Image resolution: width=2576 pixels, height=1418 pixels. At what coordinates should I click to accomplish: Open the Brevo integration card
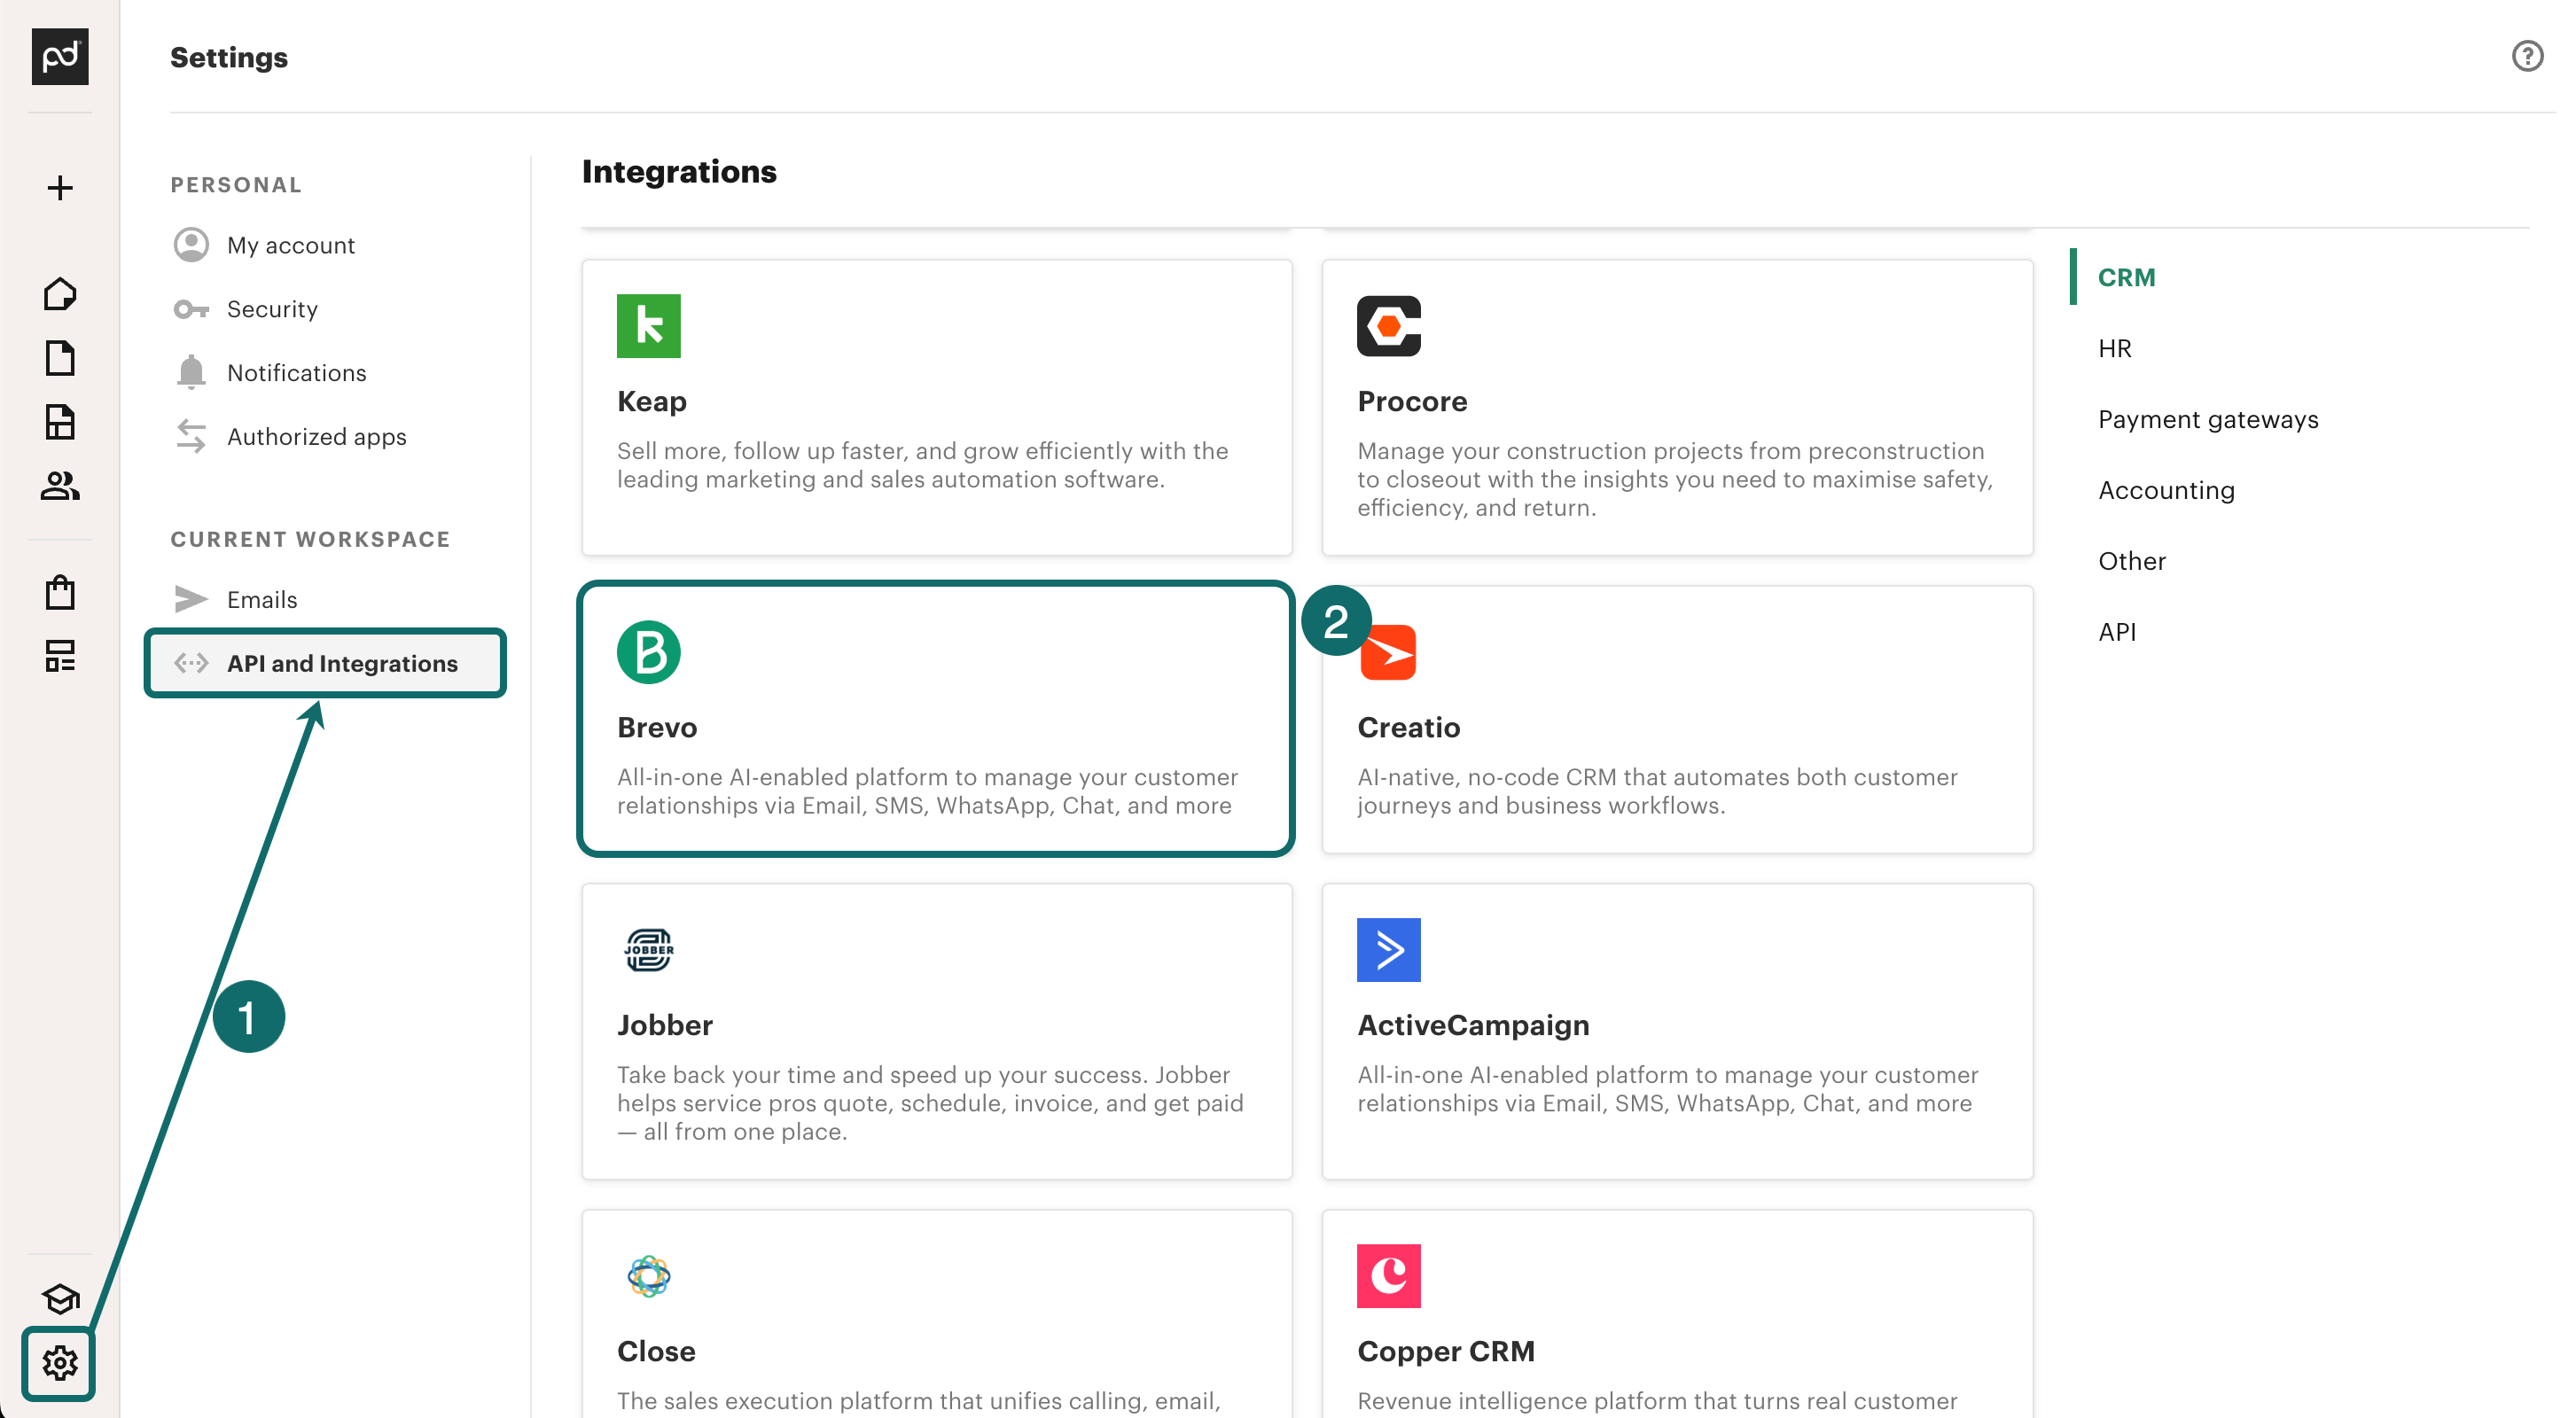click(x=936, y=718)
